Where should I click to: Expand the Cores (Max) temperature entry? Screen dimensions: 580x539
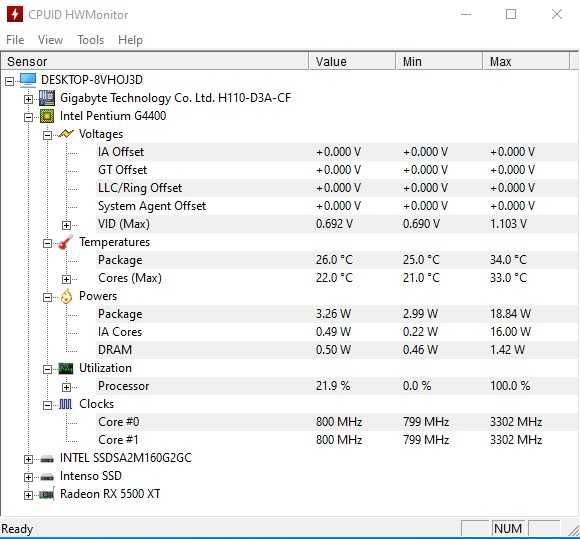coord(66,279)
